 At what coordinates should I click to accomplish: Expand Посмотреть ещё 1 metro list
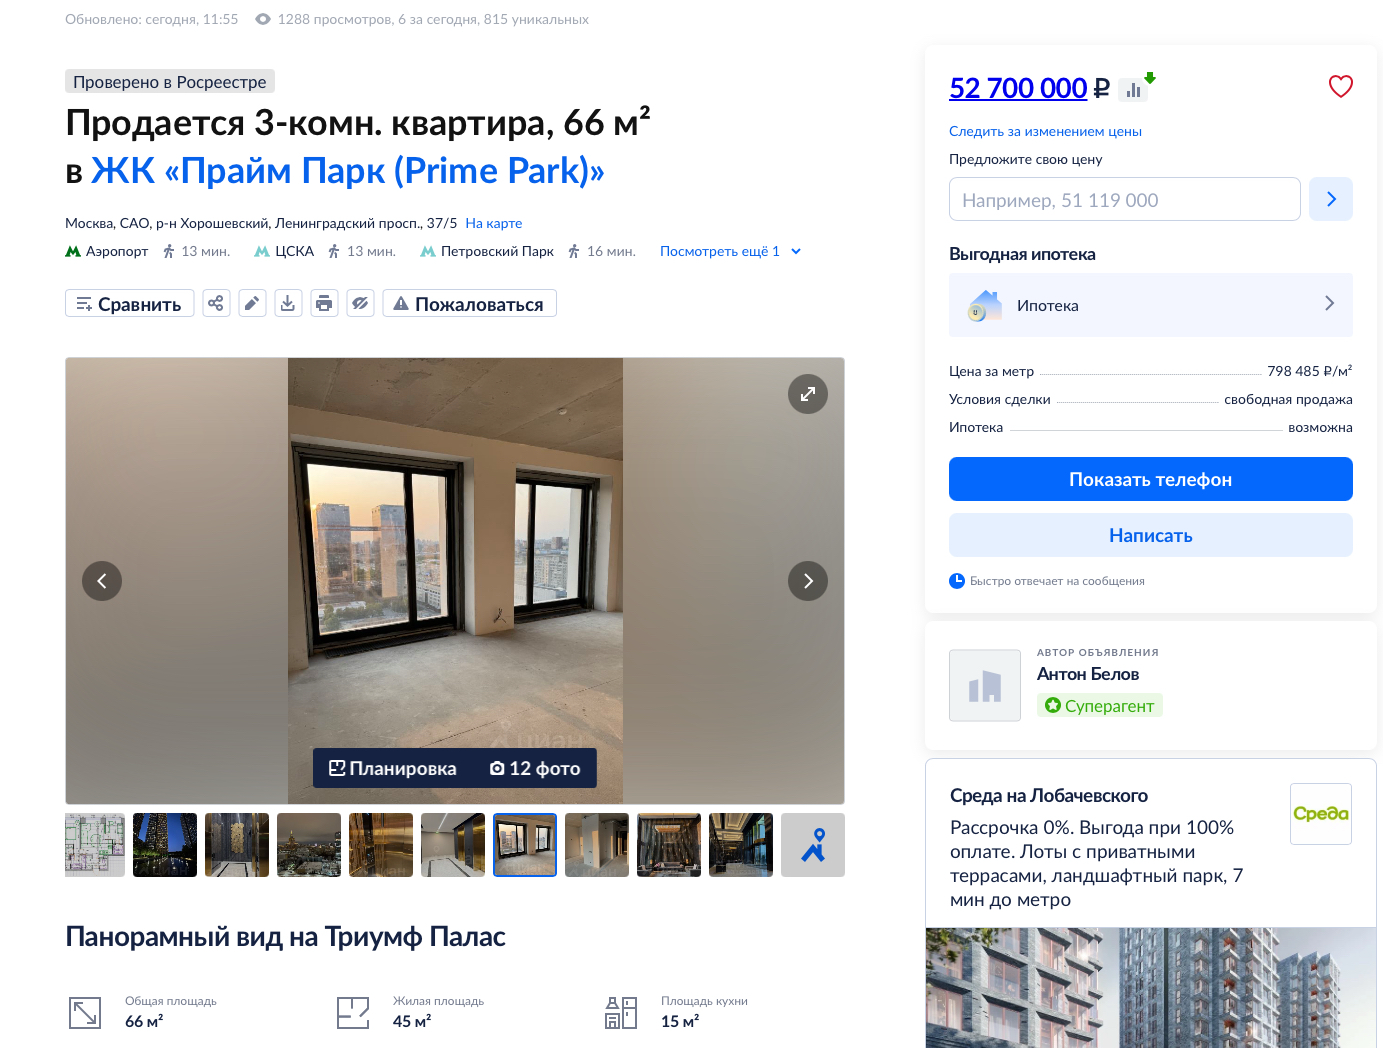coord(730,251)
